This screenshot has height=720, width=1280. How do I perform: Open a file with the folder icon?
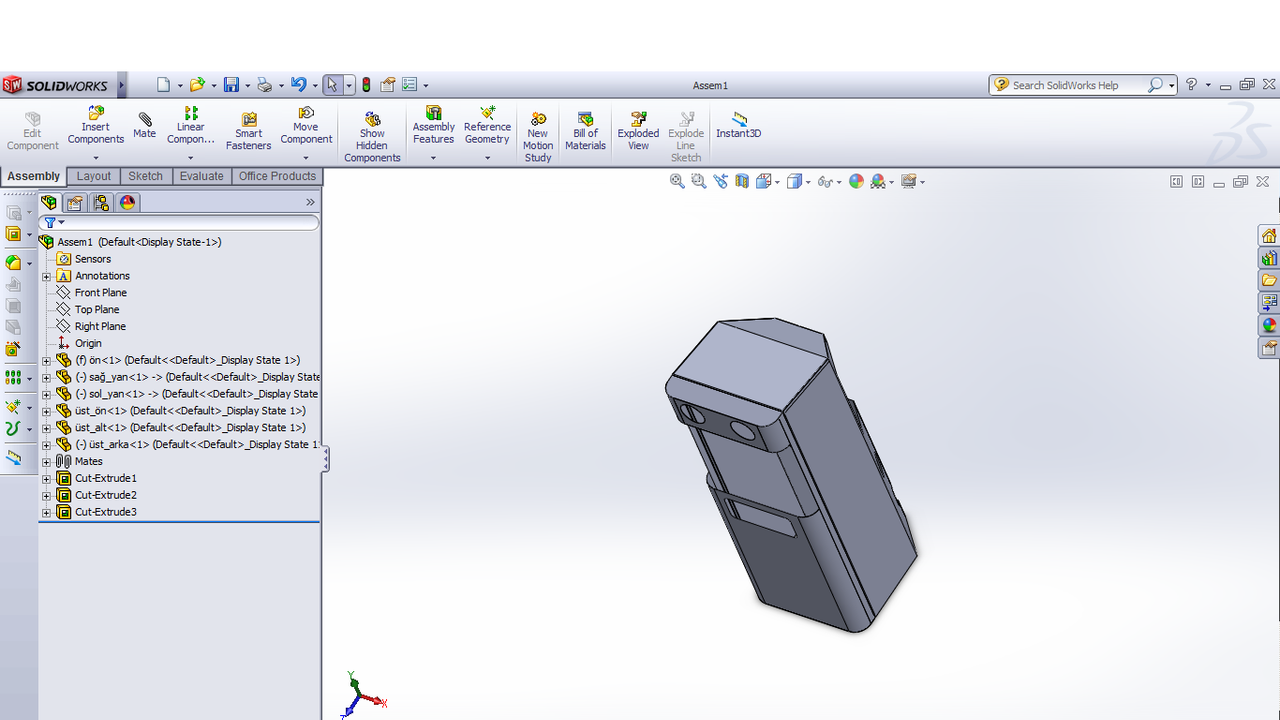197,85
